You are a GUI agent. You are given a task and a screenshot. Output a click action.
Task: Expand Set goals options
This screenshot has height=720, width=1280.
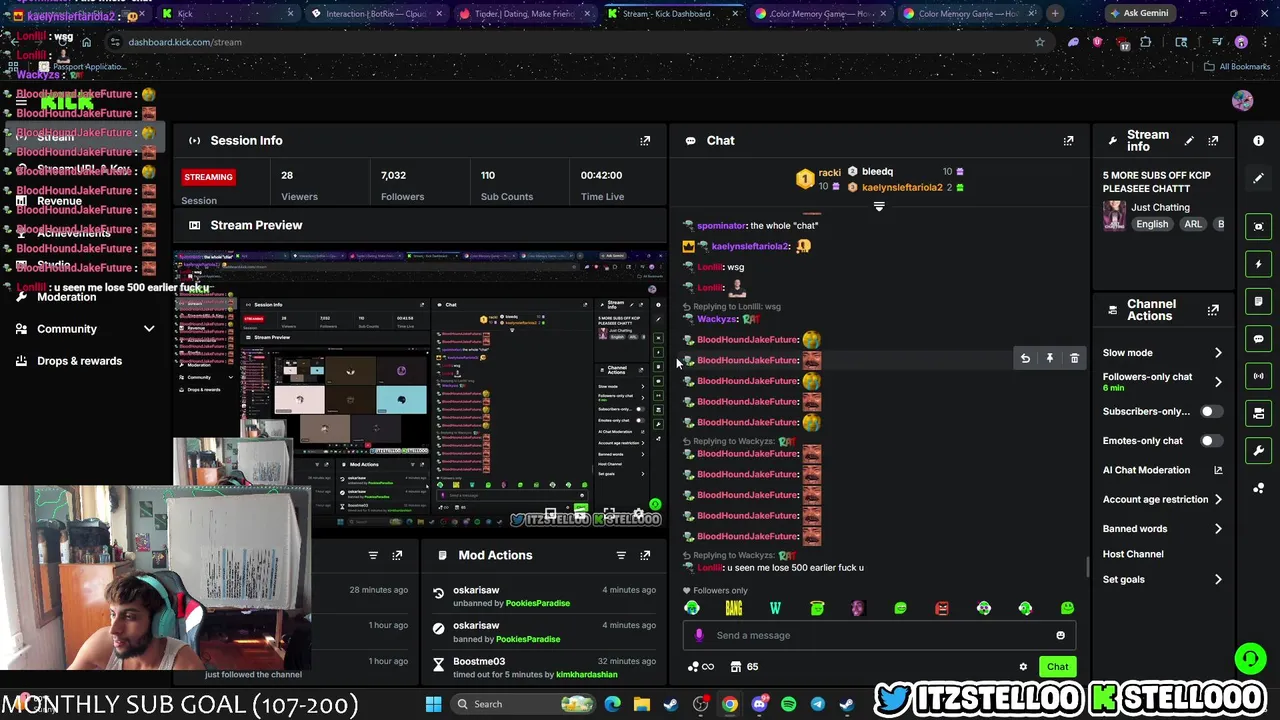click(1218, 580)
